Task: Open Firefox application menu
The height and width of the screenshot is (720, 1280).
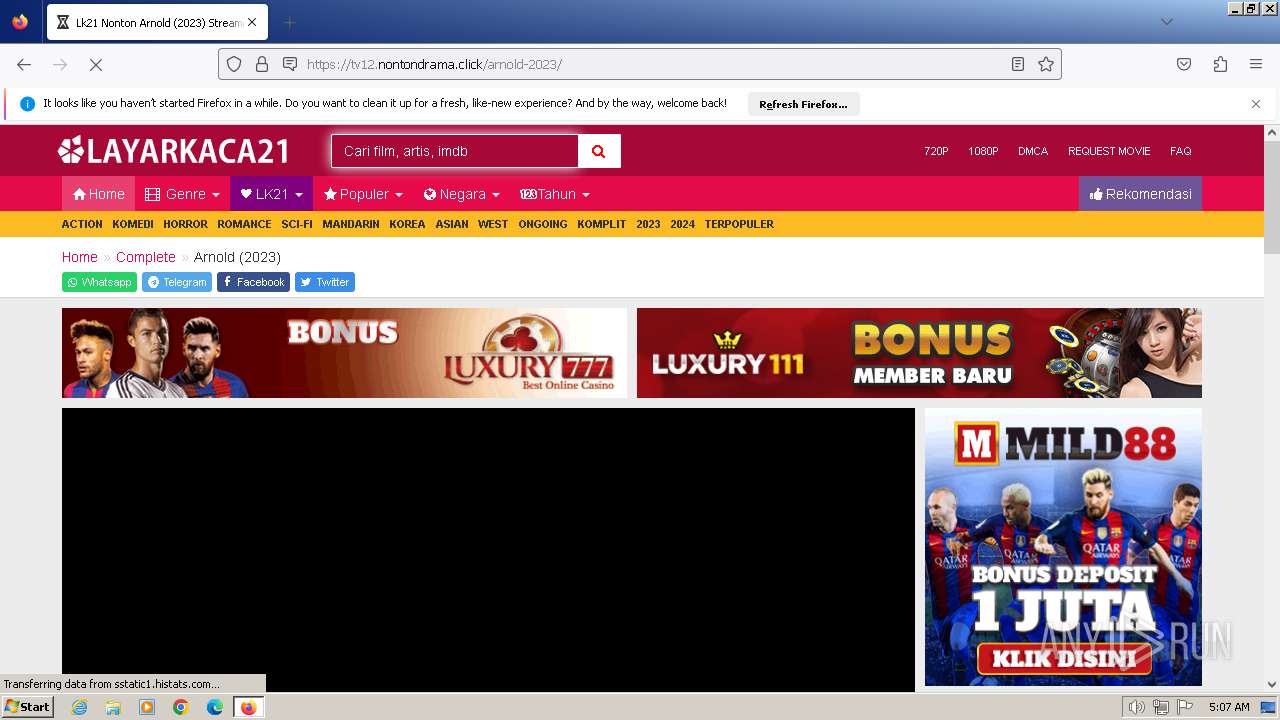Action: pos(1256,64)
